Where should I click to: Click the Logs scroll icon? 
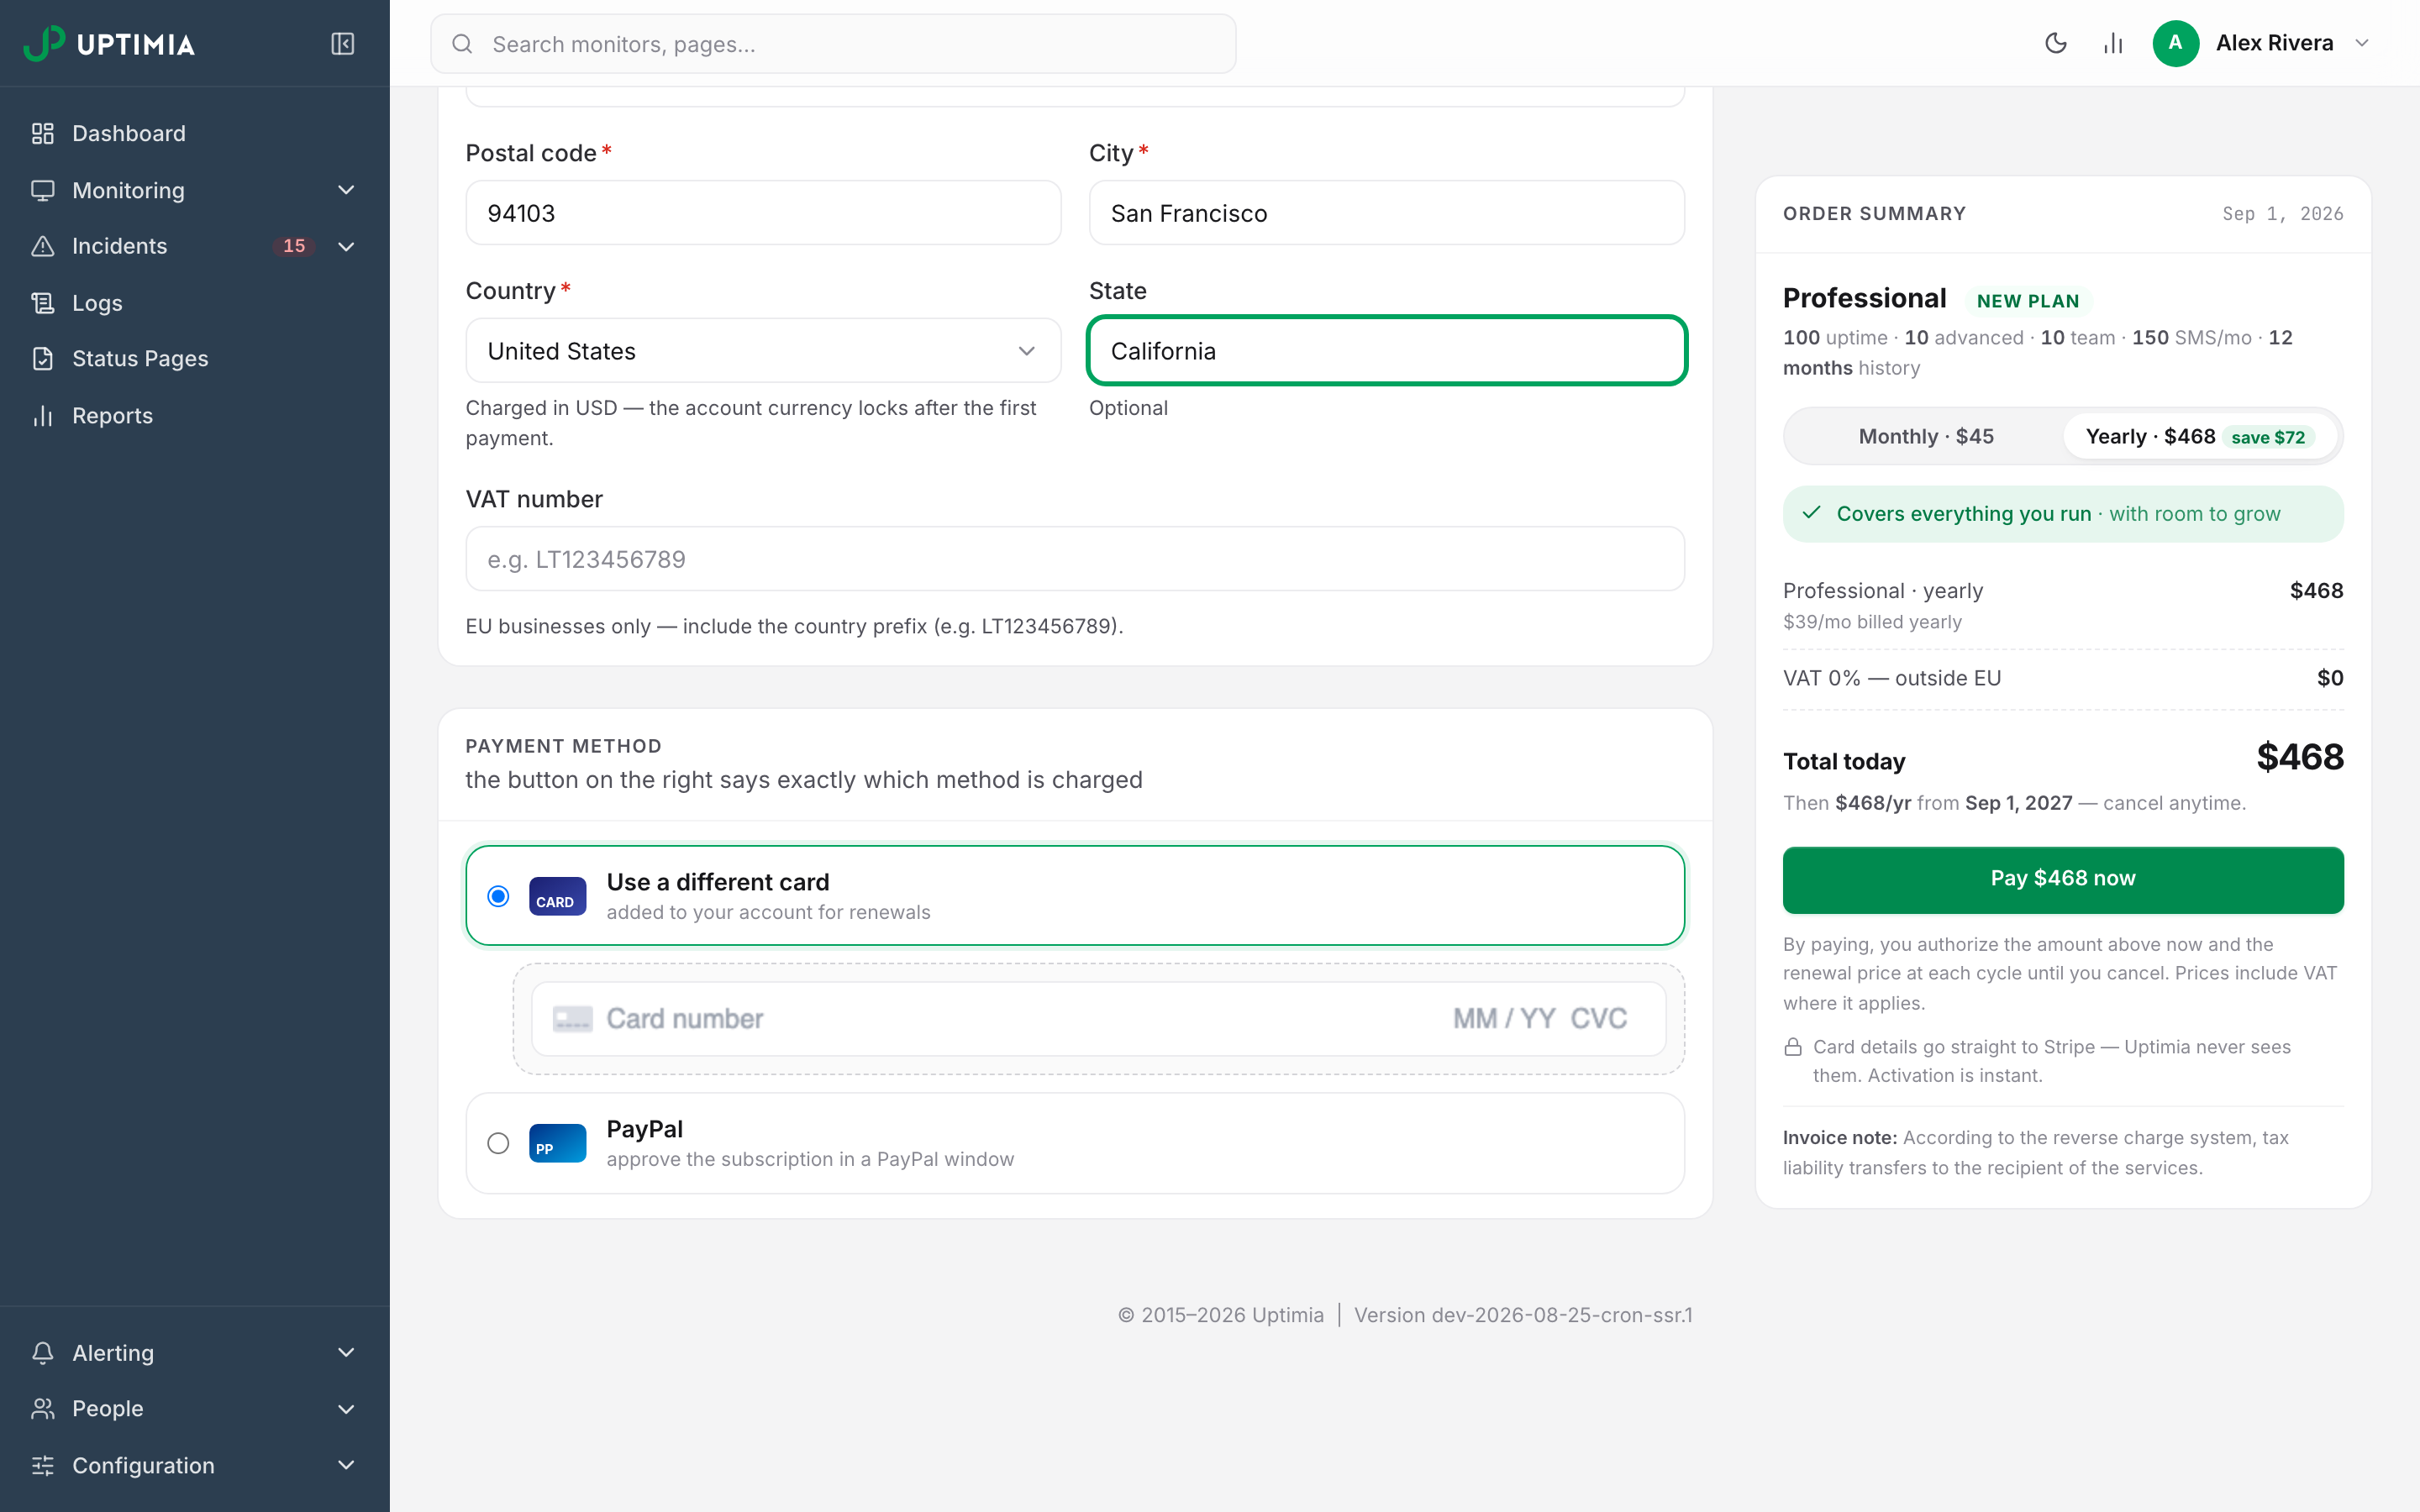tap(43, 303)
